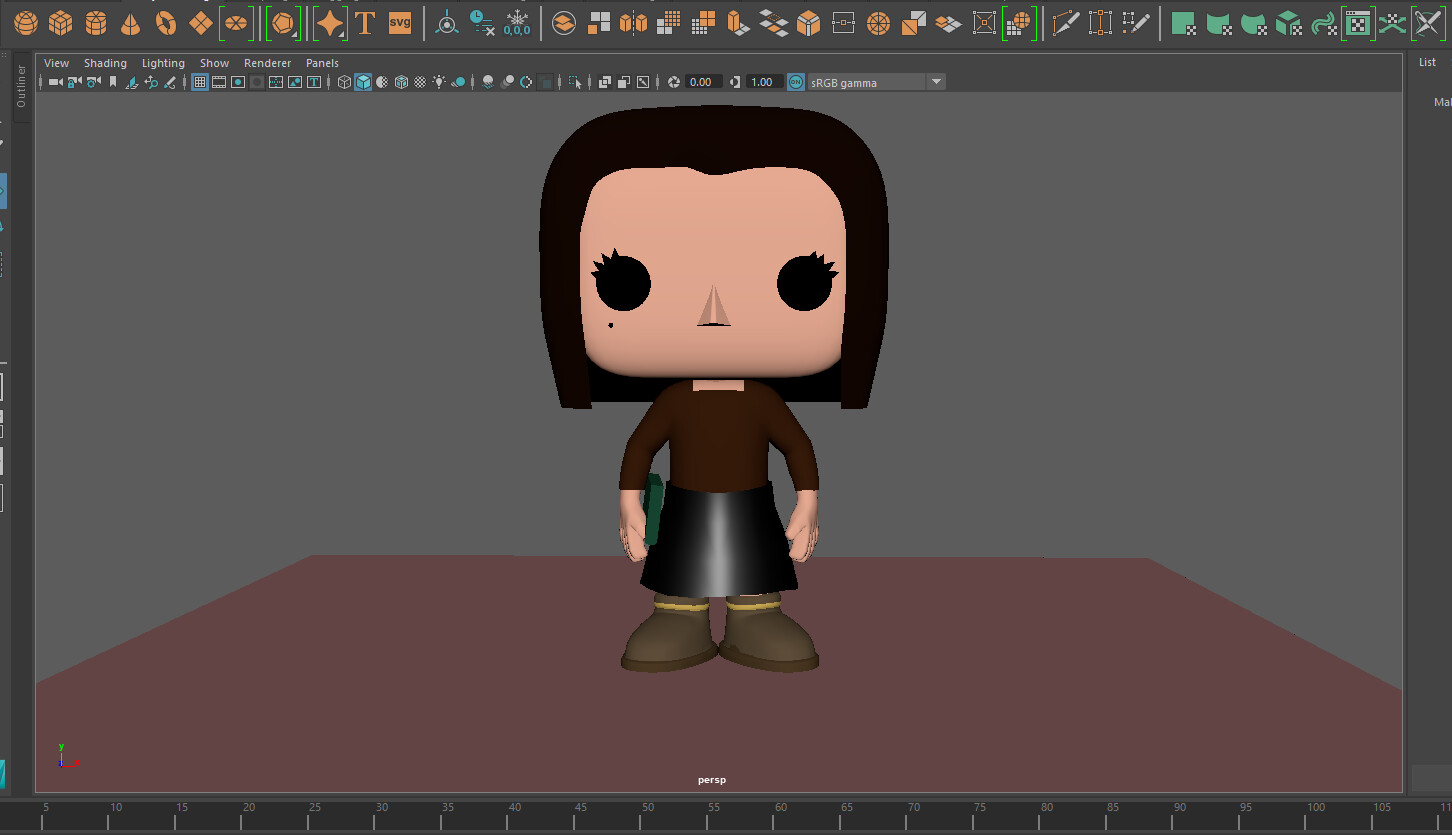
Task: Toggle the viewport grid display
Action: pyautogui.click(x=200, y=82)
